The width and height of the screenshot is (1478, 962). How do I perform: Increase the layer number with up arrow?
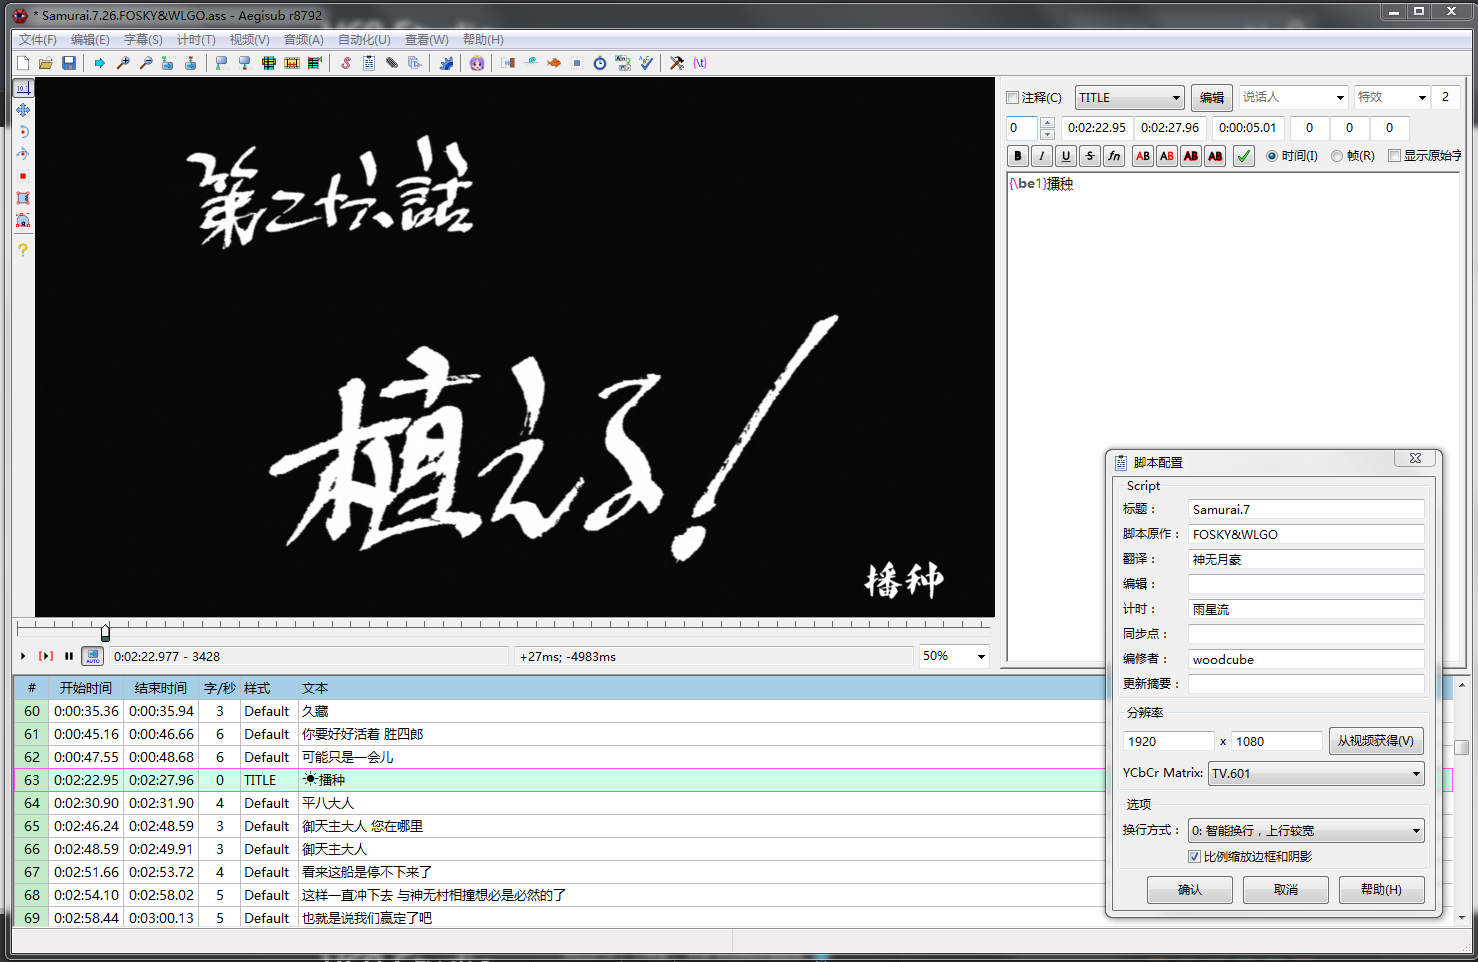[x=1047, y=123]
